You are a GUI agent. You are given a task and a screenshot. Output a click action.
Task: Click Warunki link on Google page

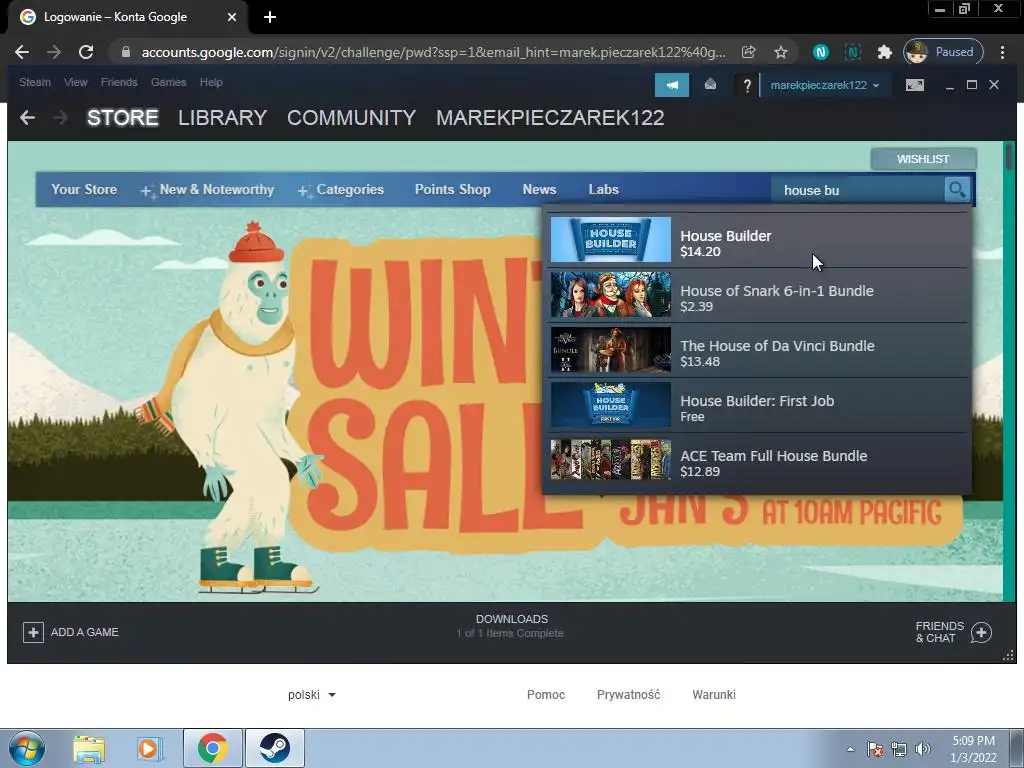[714, 695]
